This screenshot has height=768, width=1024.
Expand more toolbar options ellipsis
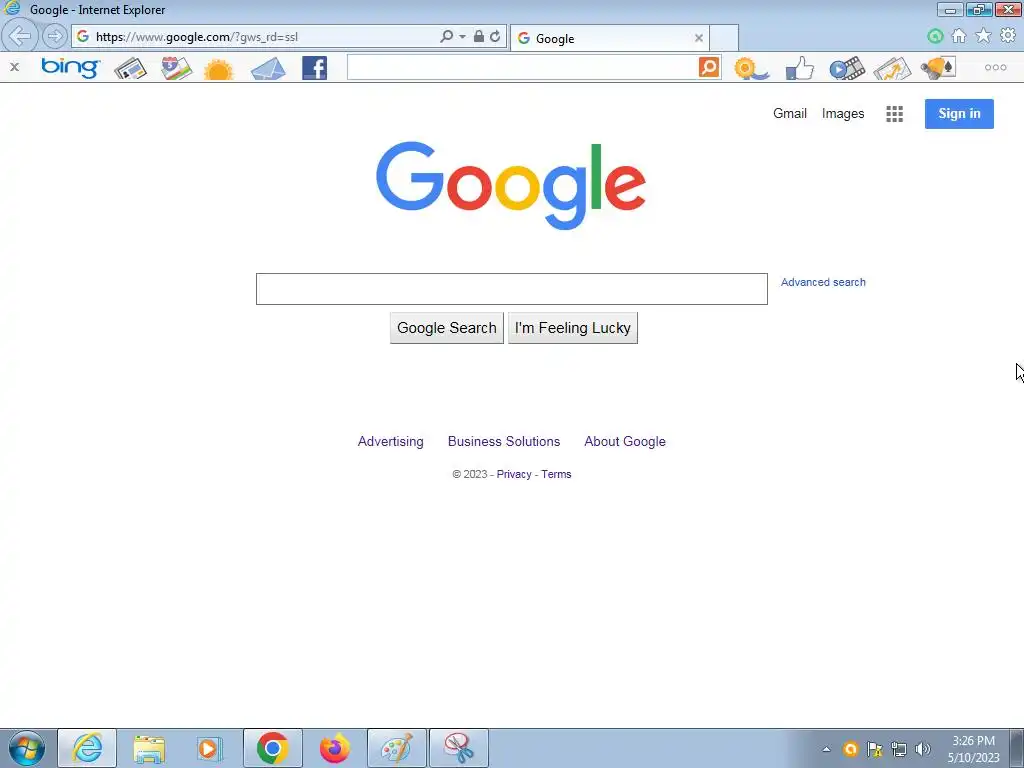click(995, 67)
